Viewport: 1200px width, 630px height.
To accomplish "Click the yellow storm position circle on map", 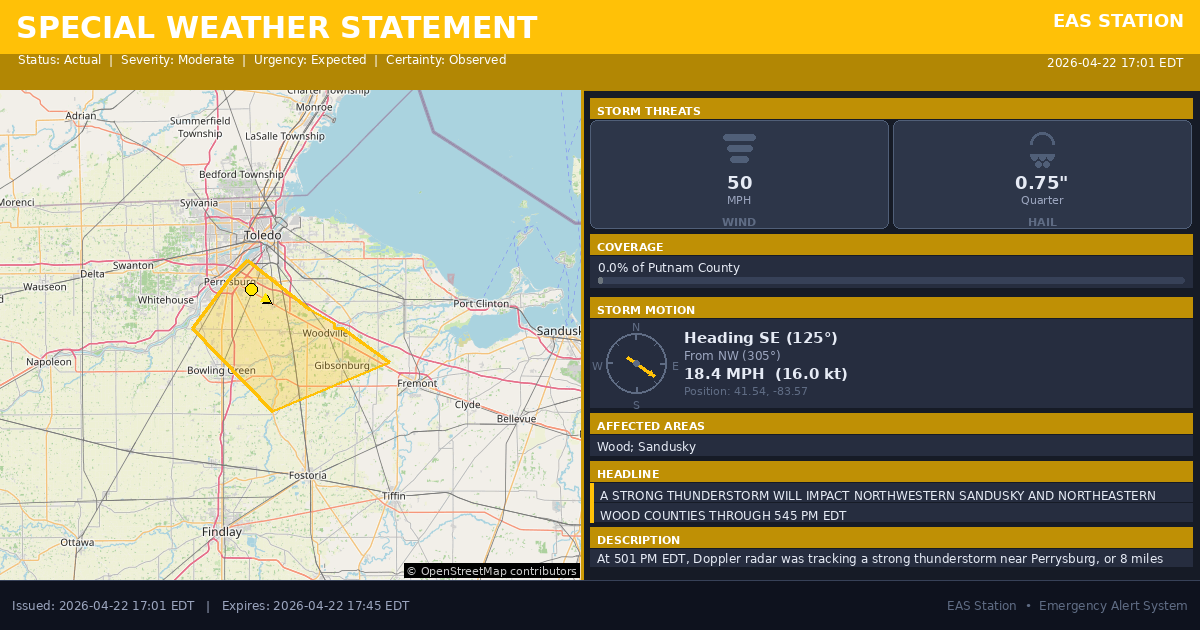I will (252, 290).
